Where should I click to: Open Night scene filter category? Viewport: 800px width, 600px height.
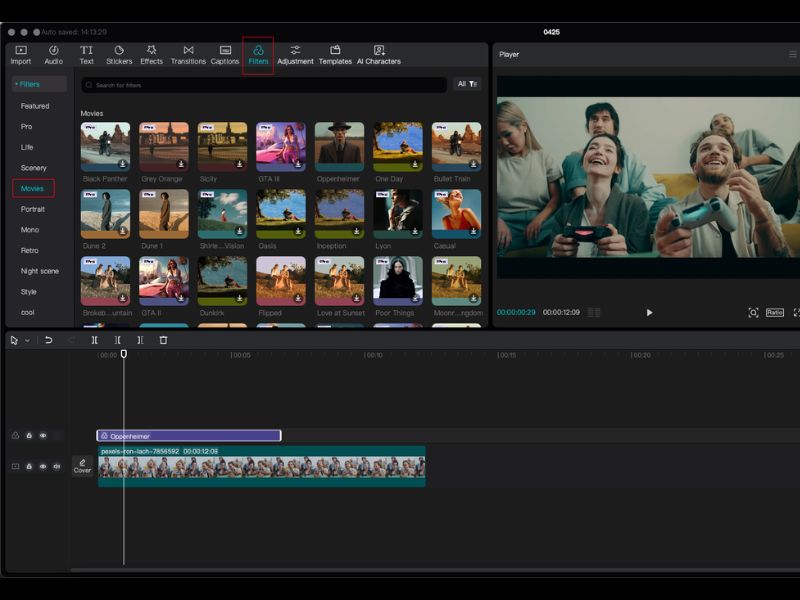click(40, 271)
